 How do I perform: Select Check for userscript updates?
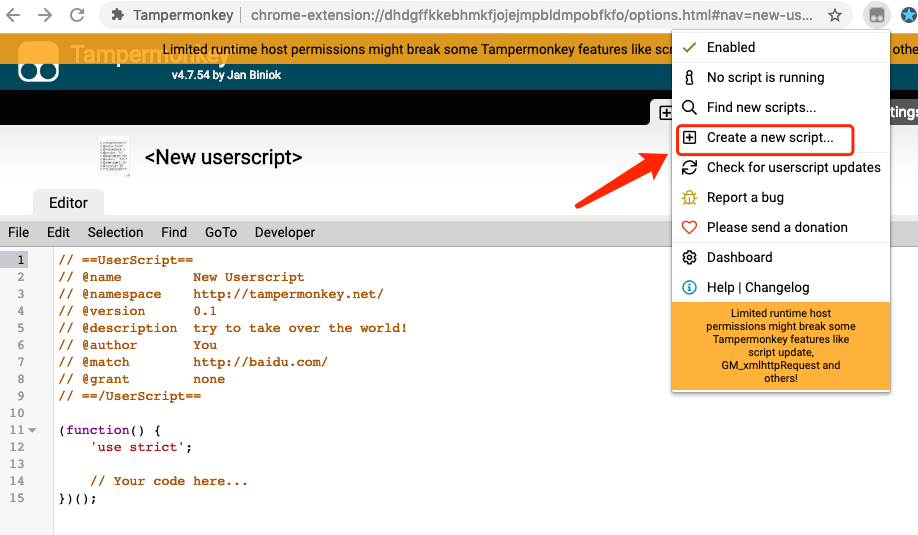point(781,167)
